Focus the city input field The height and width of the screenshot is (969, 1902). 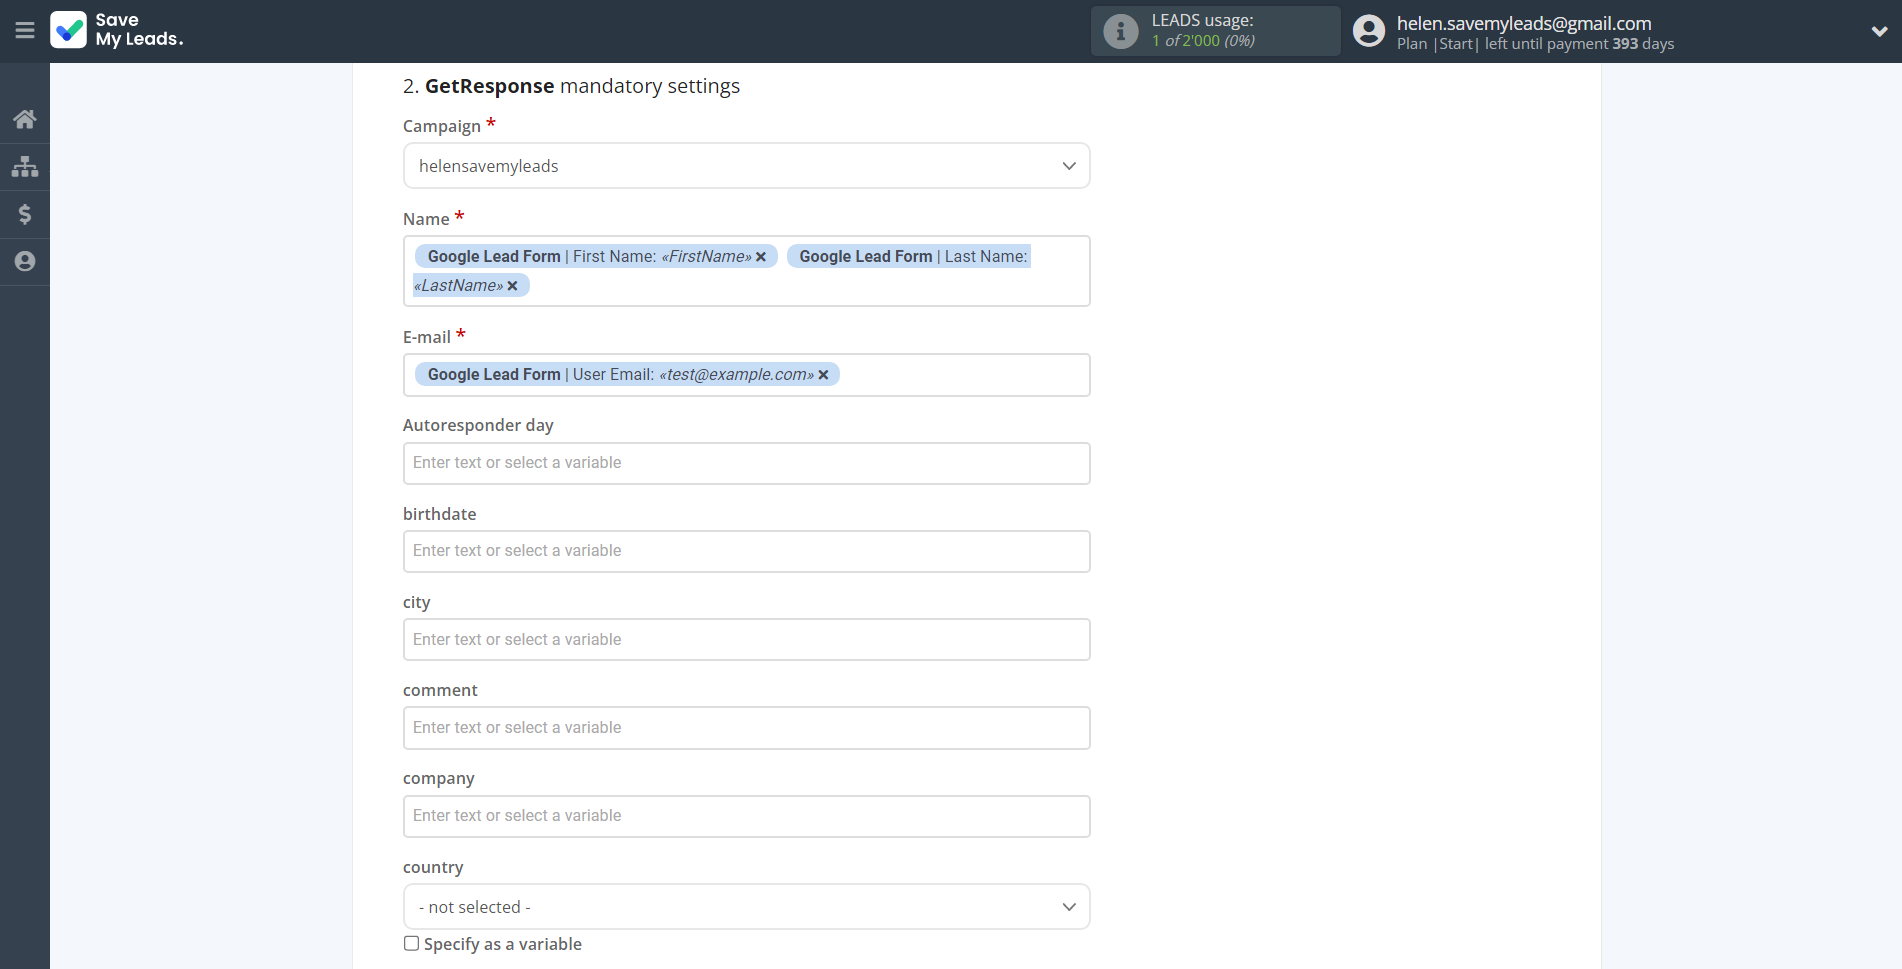click(x=746, y=640)
